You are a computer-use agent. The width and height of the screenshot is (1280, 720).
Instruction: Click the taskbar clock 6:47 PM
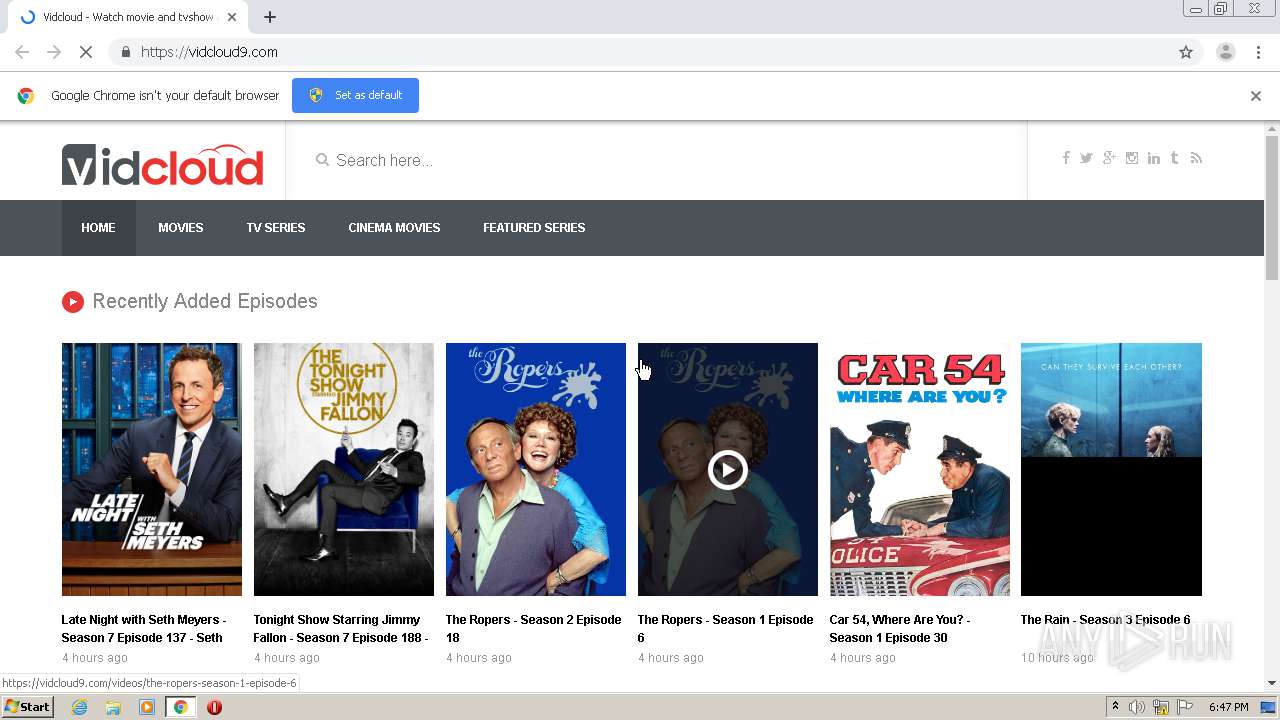[x=1228, y=707]
